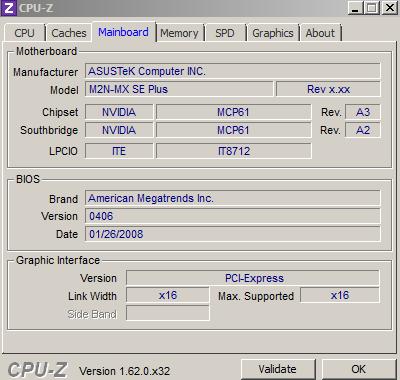
Task: Click the BIOS group title
Action: [x=28, y=179]
